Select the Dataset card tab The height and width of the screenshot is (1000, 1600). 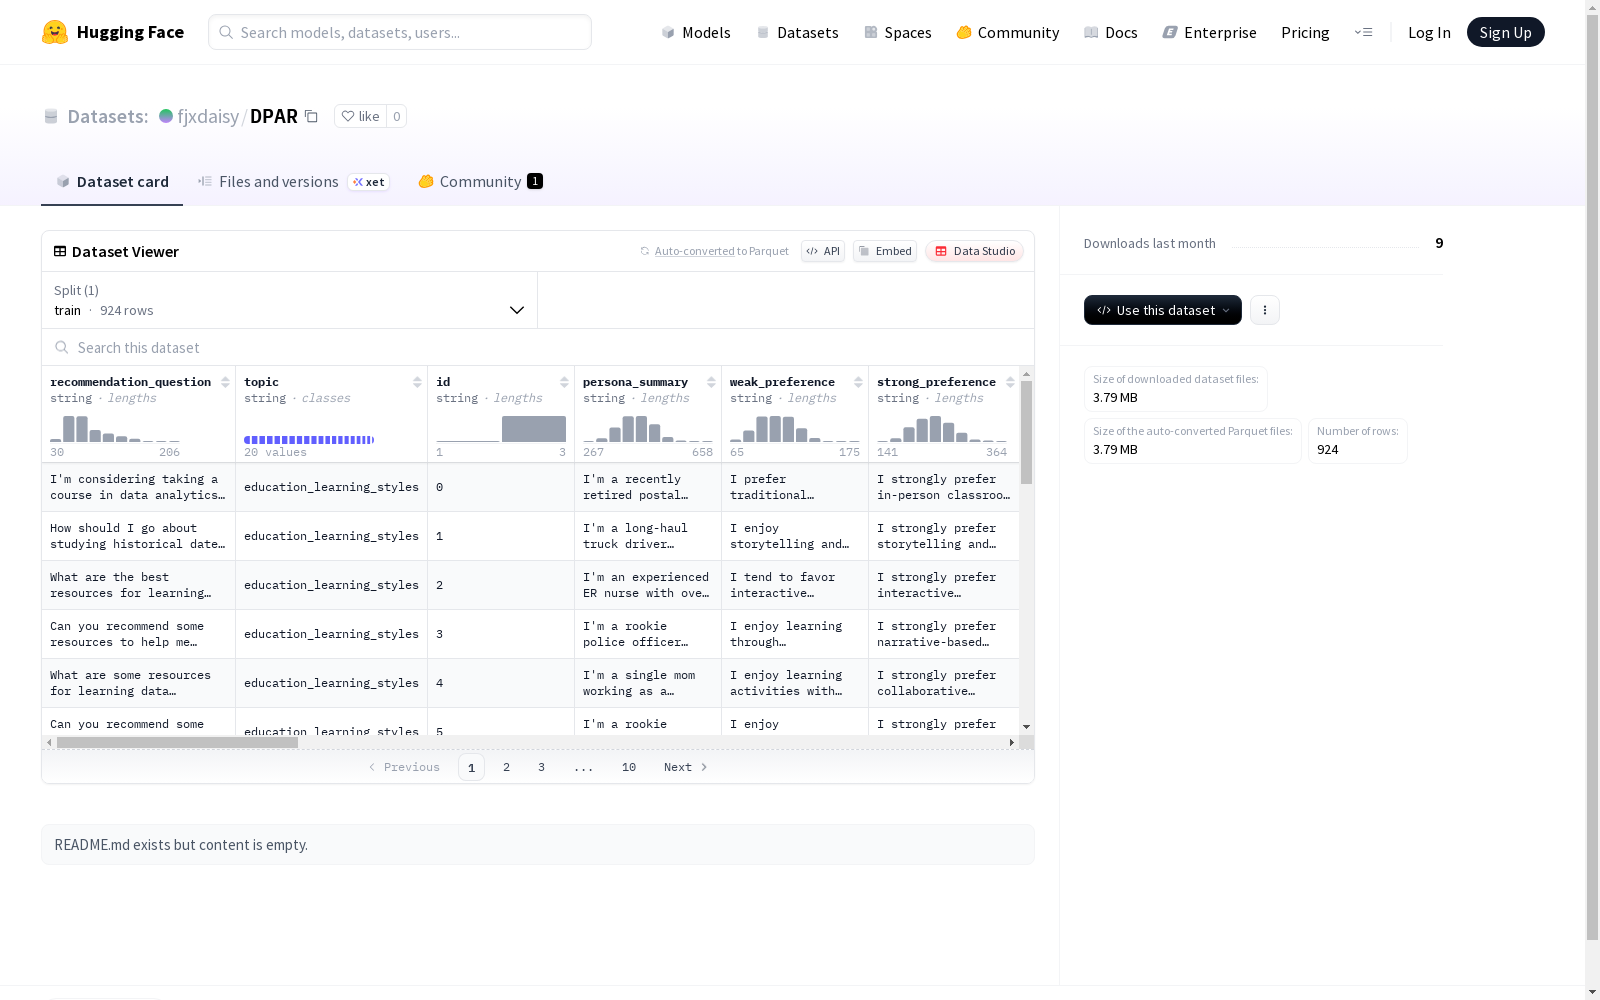pyautogui.click(x=112, y=181)
